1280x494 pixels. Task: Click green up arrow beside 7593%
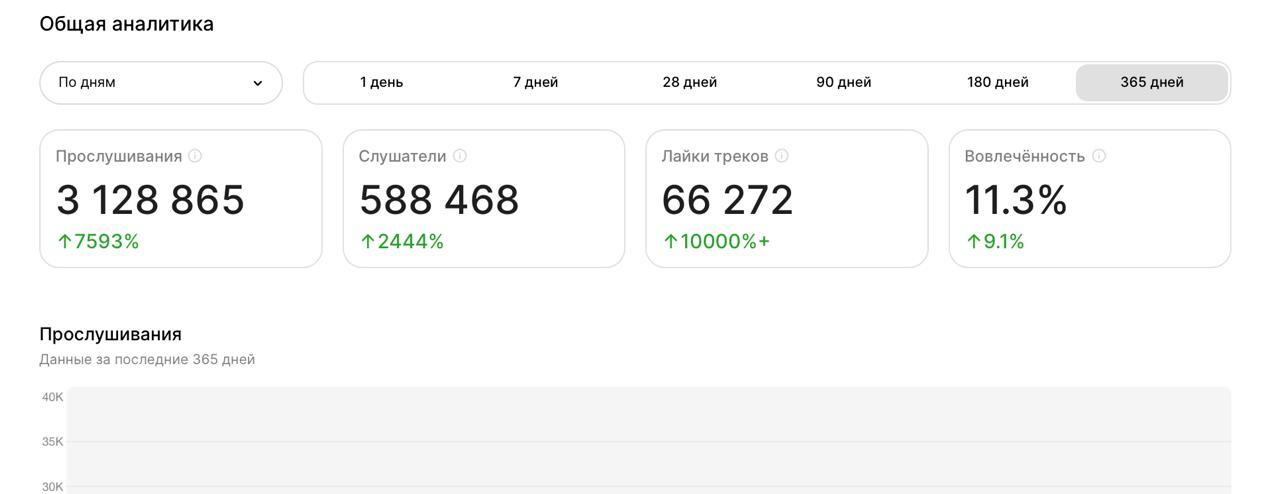click(65, 242)
